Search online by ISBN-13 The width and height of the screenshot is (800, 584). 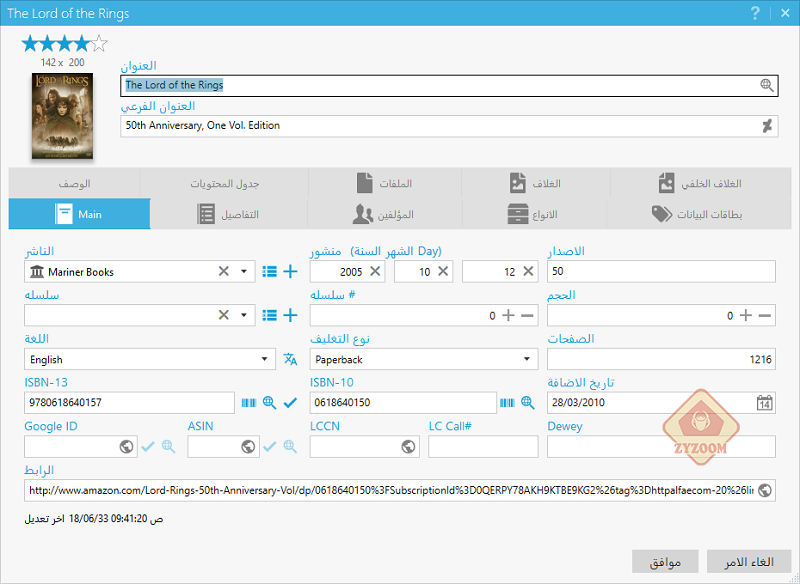(269, 403)
